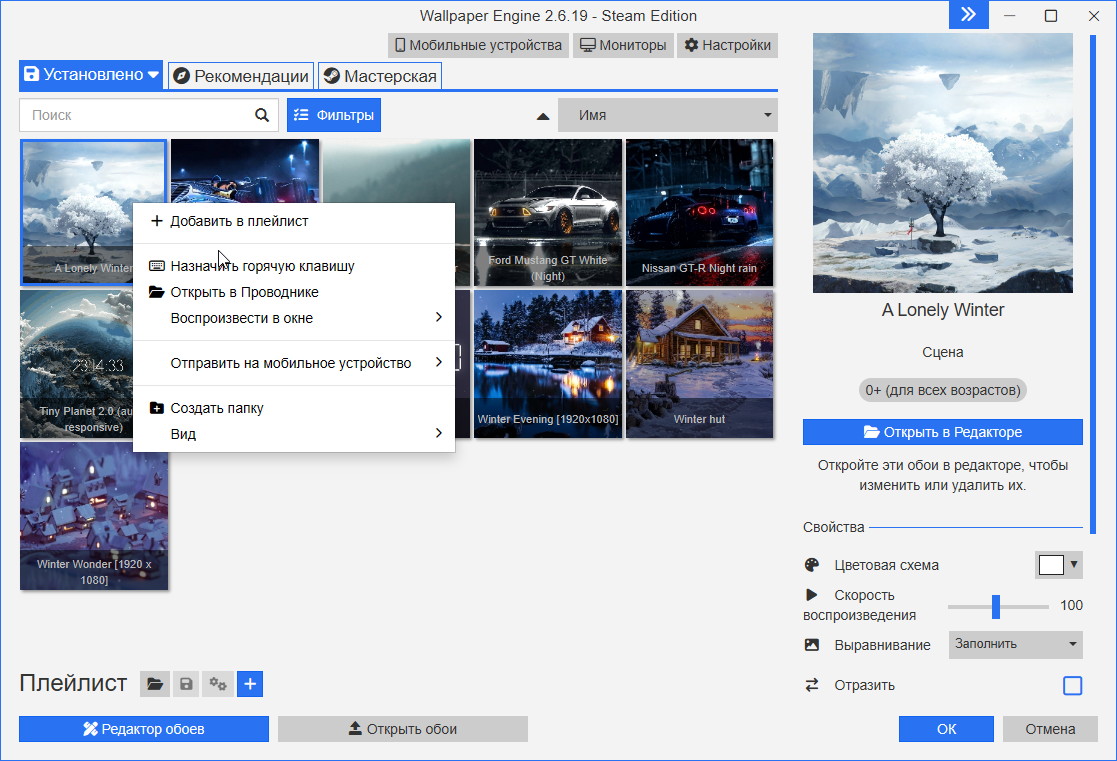
Task: Save playlist with floppy disk icon
Action: coord(186,684)
